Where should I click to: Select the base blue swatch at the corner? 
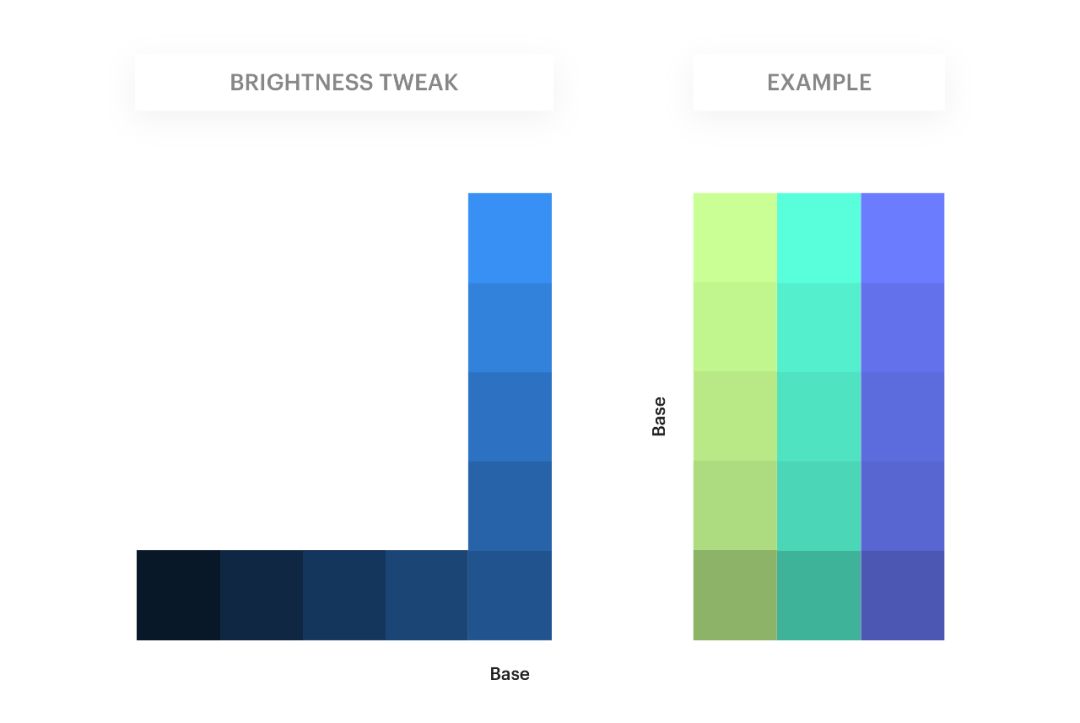[x=510, y=595]
